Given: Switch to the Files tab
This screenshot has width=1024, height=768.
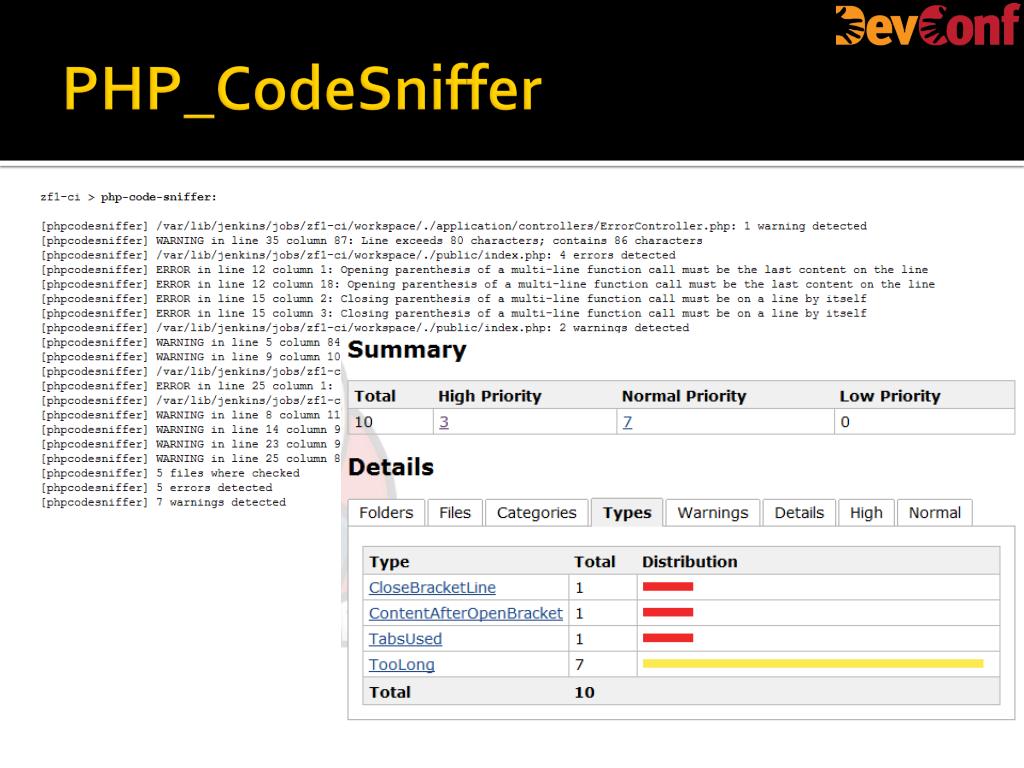Looking at the screenshot, I should click(x=455, y=513).
